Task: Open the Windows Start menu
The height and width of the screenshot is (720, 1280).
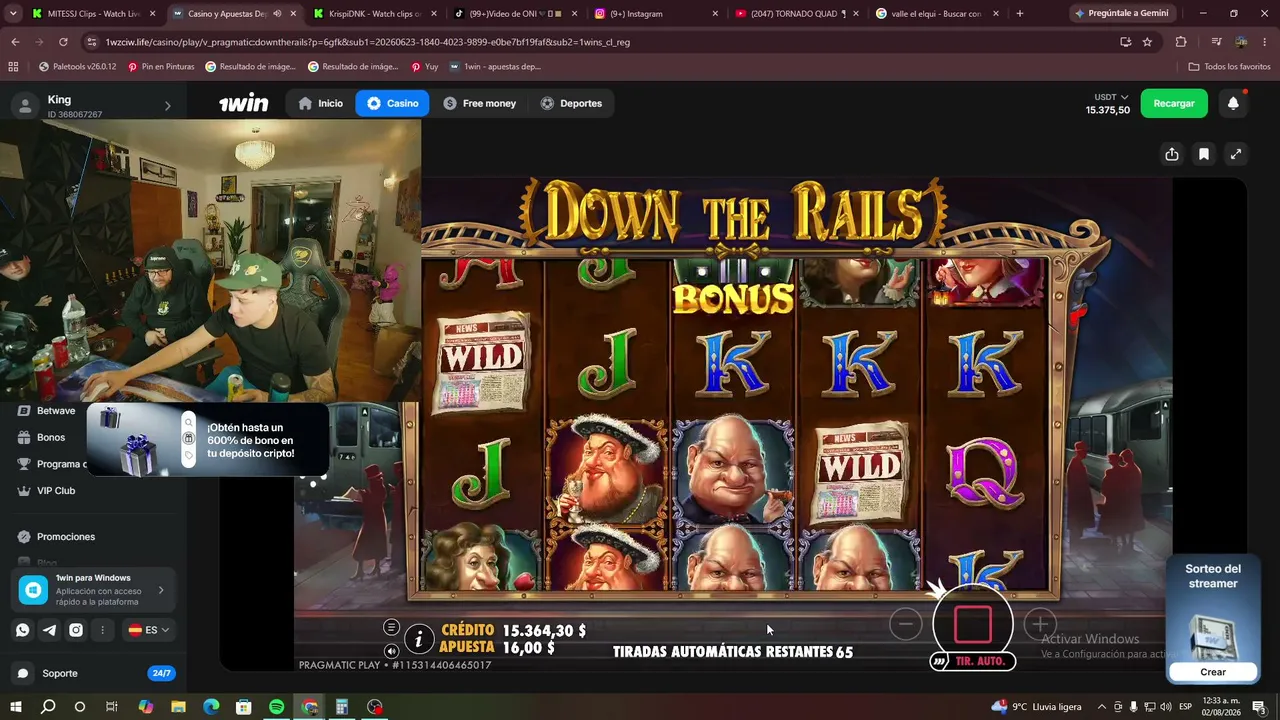Action: [x=16, y=707]
